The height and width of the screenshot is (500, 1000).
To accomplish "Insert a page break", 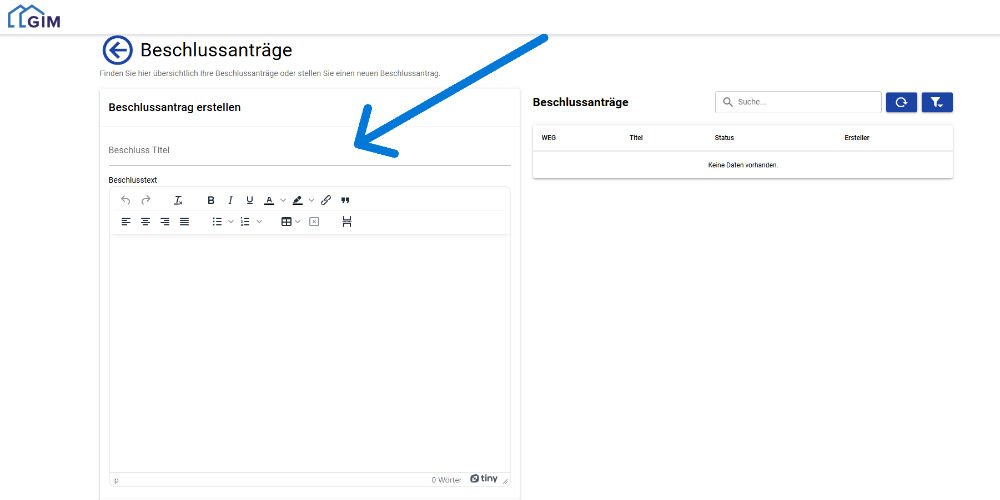I will [347, 221].
